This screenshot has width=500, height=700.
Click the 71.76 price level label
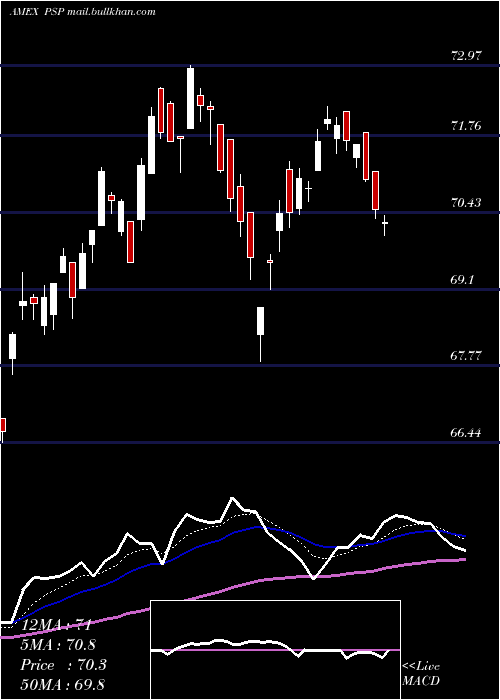[x=466, y=126]
